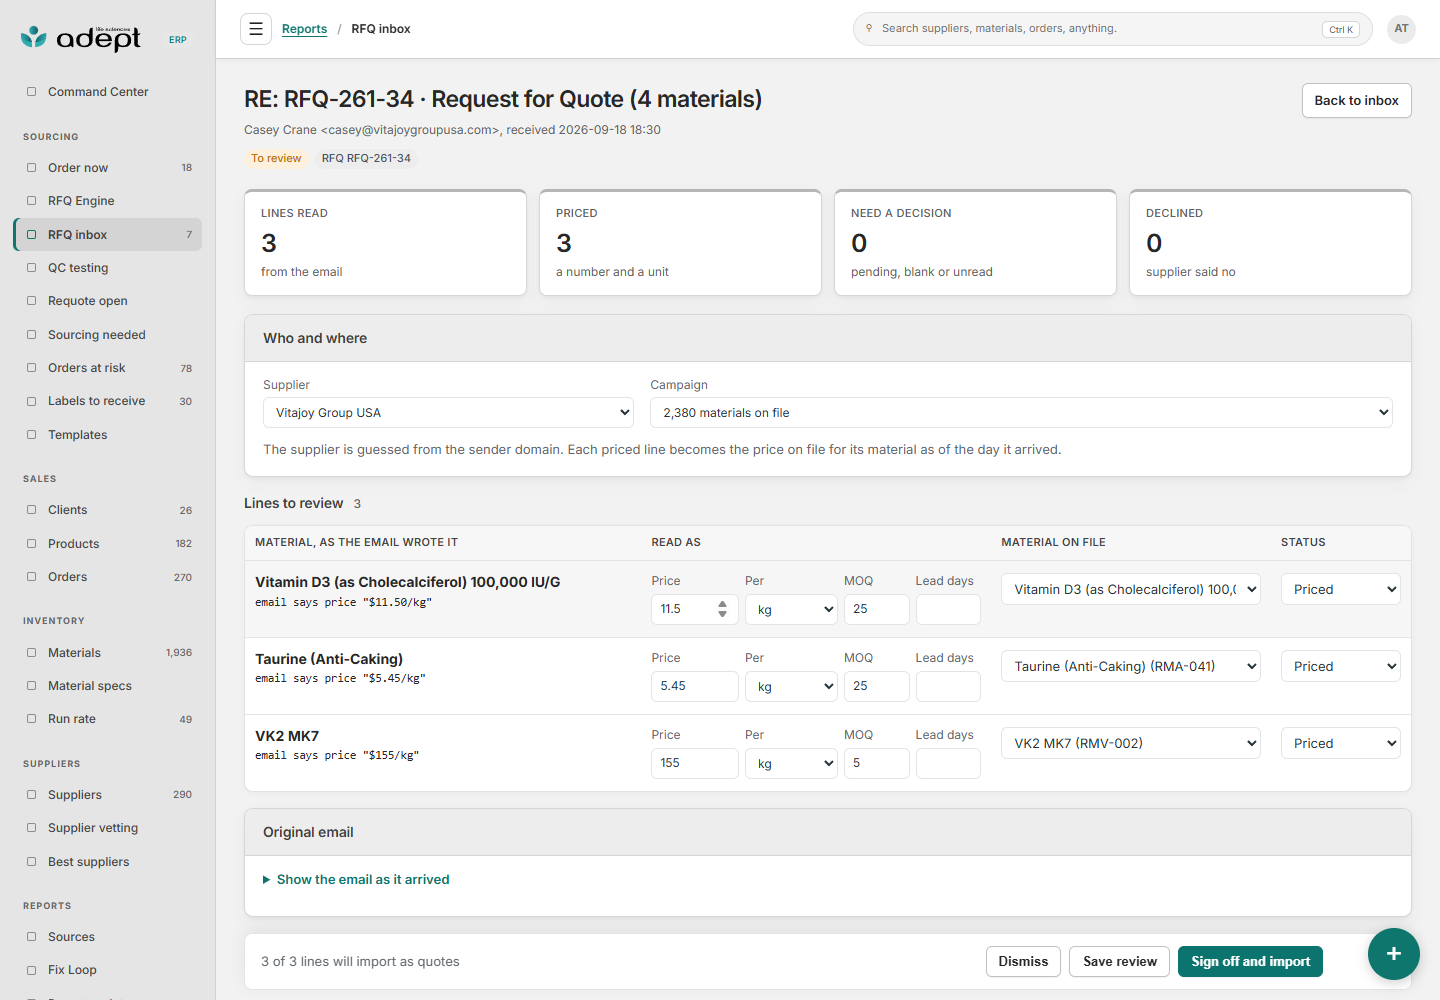Click the QC testing sidebar icon
The height and width of the screenshot is (1000, 1440).
(x=31, y=268)
